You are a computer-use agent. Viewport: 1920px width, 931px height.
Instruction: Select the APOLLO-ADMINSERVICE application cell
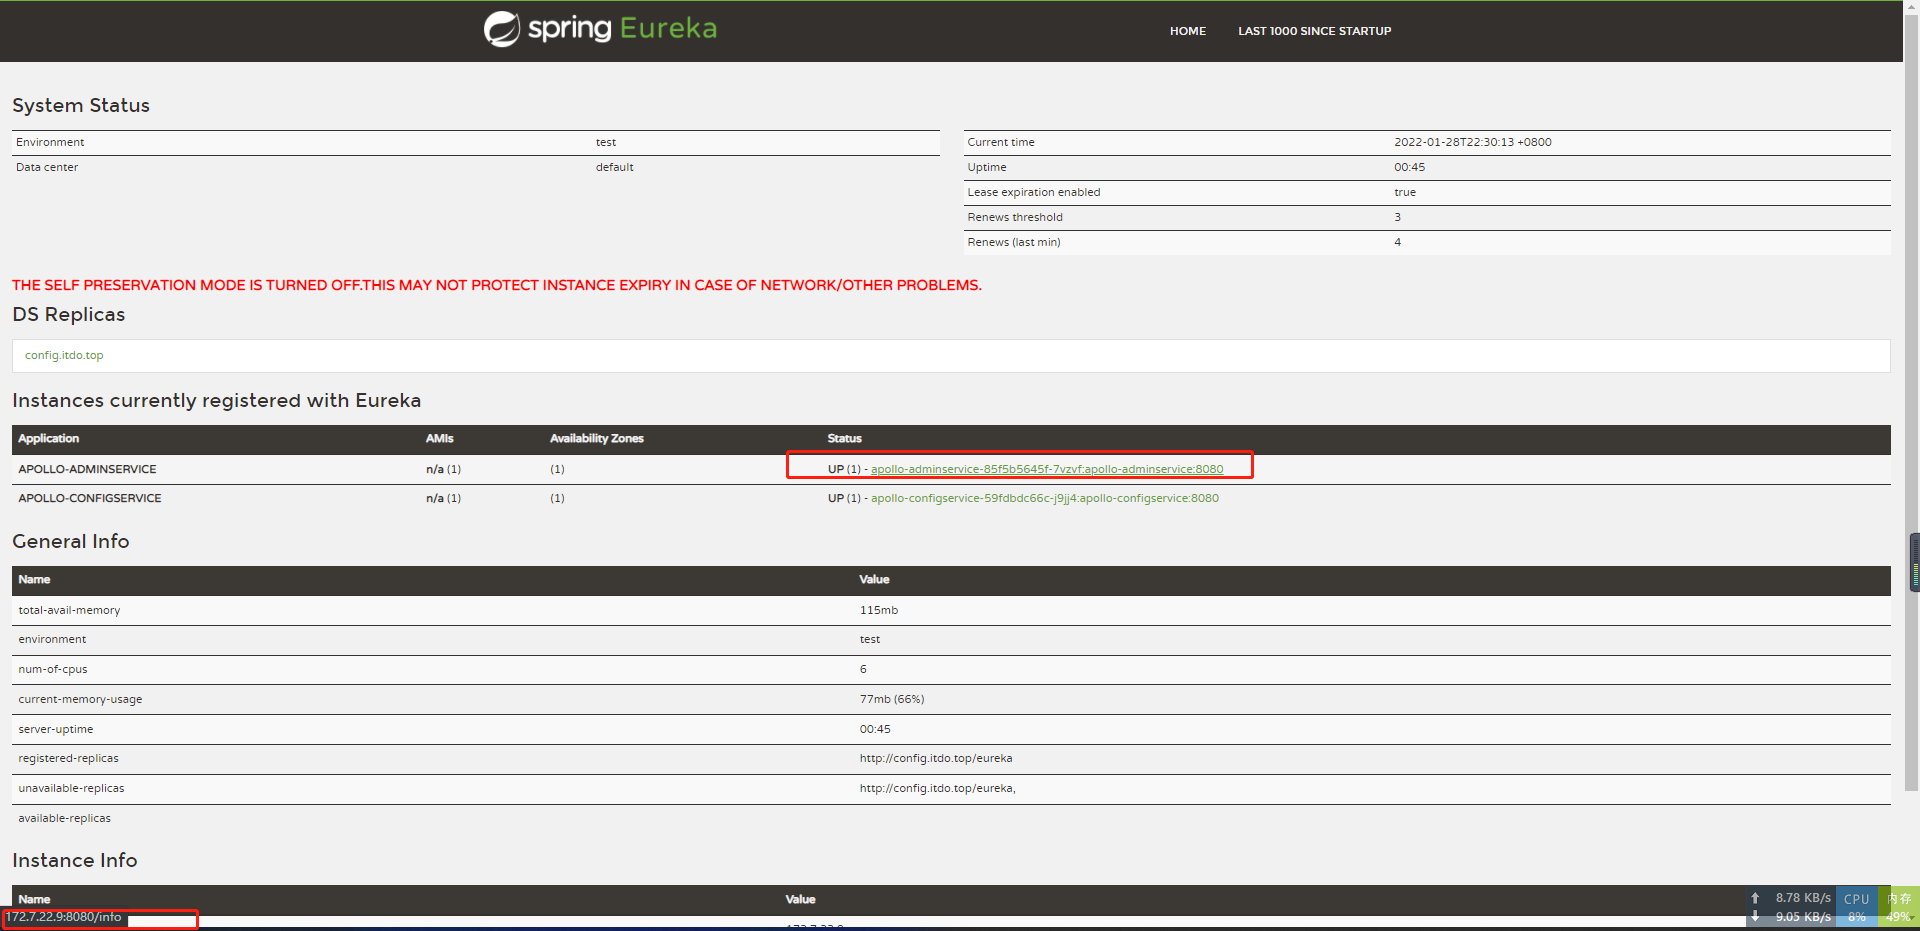[87, 469]
